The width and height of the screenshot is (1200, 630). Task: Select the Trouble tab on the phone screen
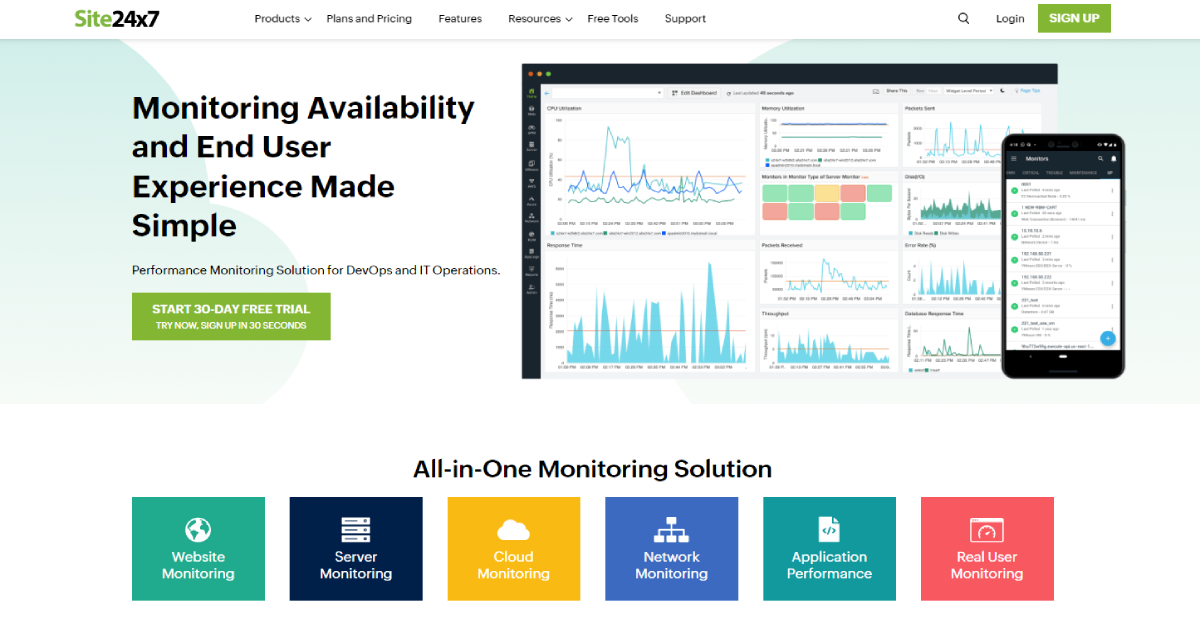pos(1054,173)
